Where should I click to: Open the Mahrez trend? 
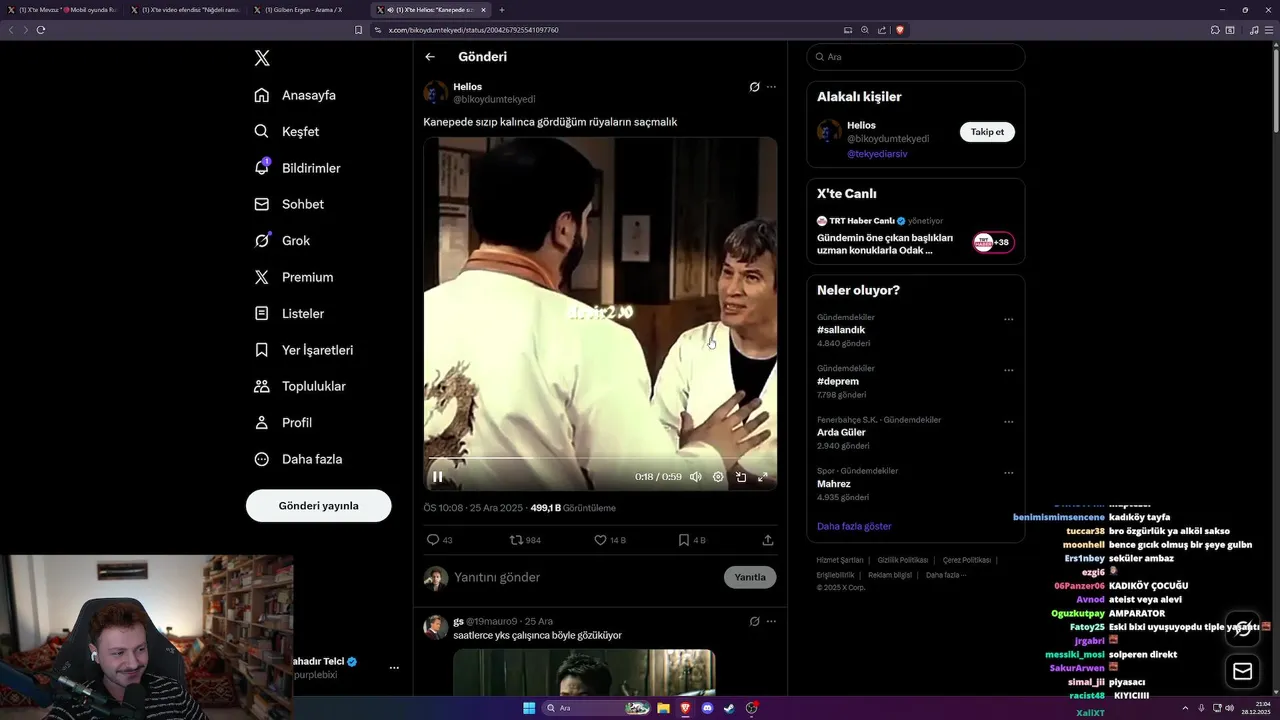click(x=834, y=484)
